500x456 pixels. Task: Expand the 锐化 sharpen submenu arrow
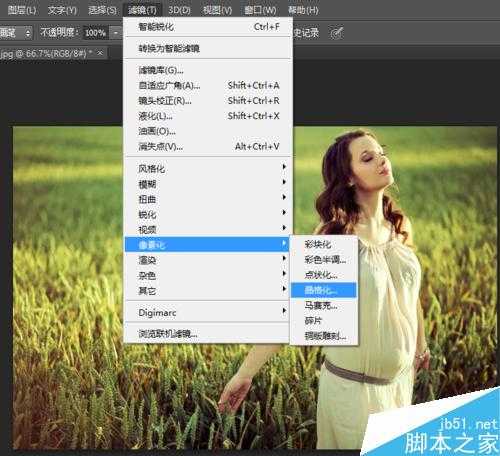pyautogui.click(x=284, y=212)
